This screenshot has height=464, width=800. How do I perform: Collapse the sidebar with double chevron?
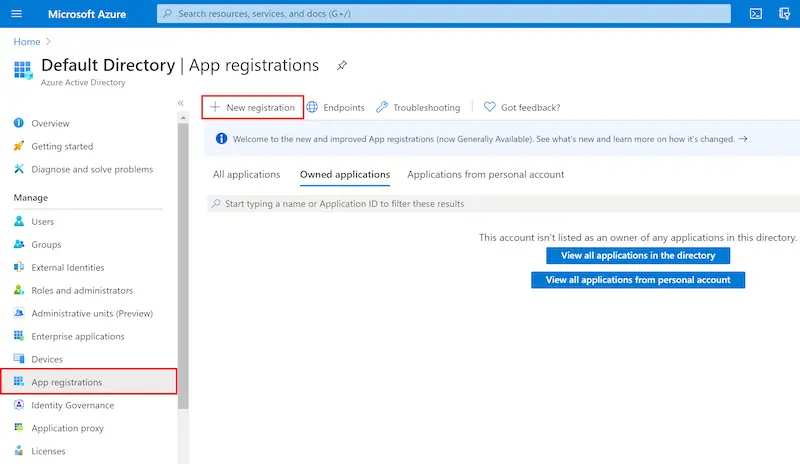coord(181,103)
